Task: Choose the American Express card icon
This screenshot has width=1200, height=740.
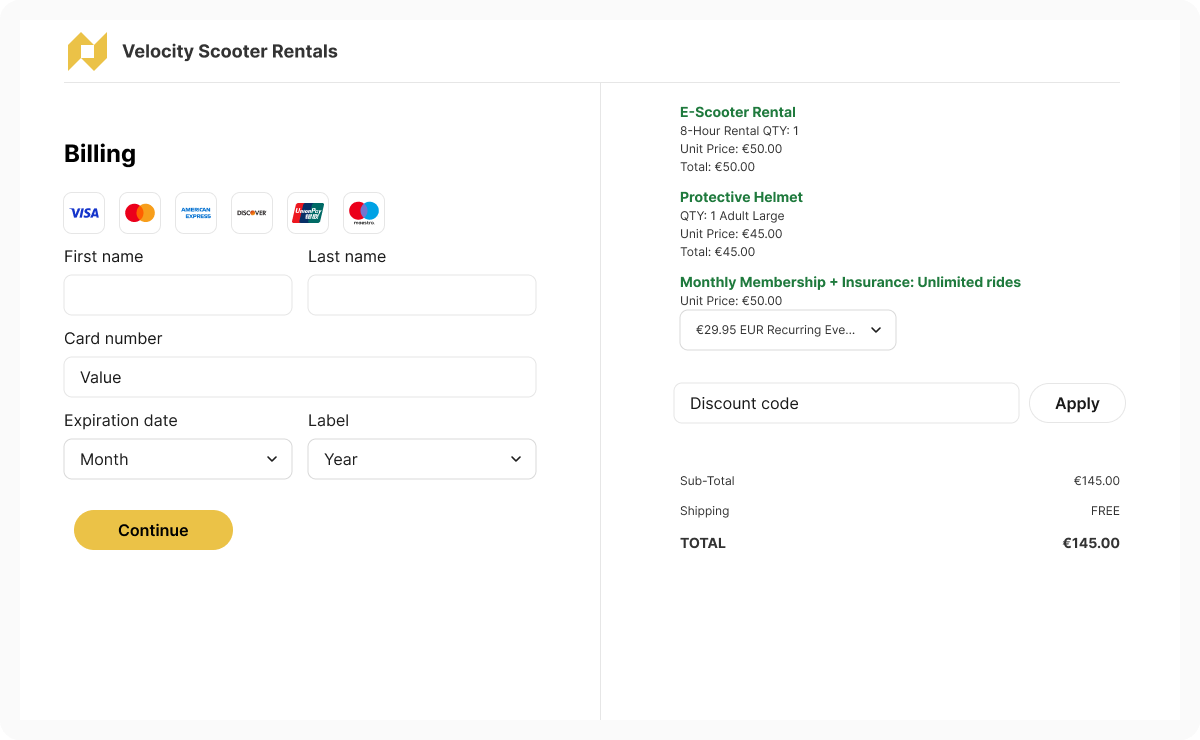Action: click(196, 213)
